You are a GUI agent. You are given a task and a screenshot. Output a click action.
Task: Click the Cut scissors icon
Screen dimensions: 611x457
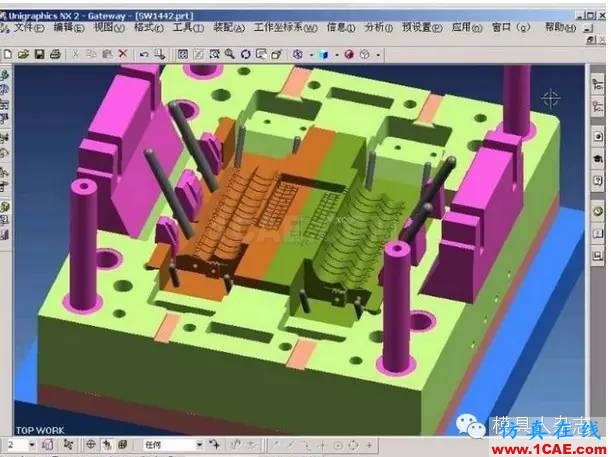(76, 54)
